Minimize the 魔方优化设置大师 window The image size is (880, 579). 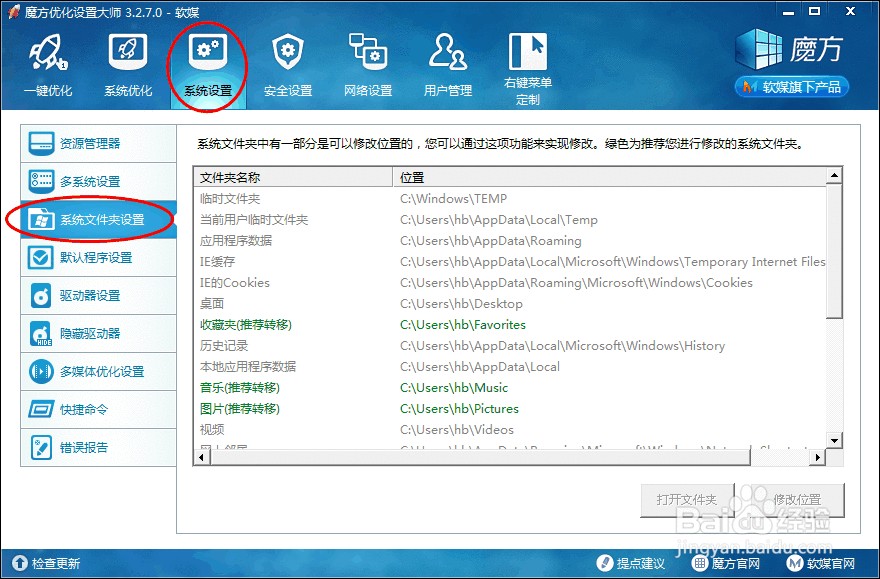(789, 11)
